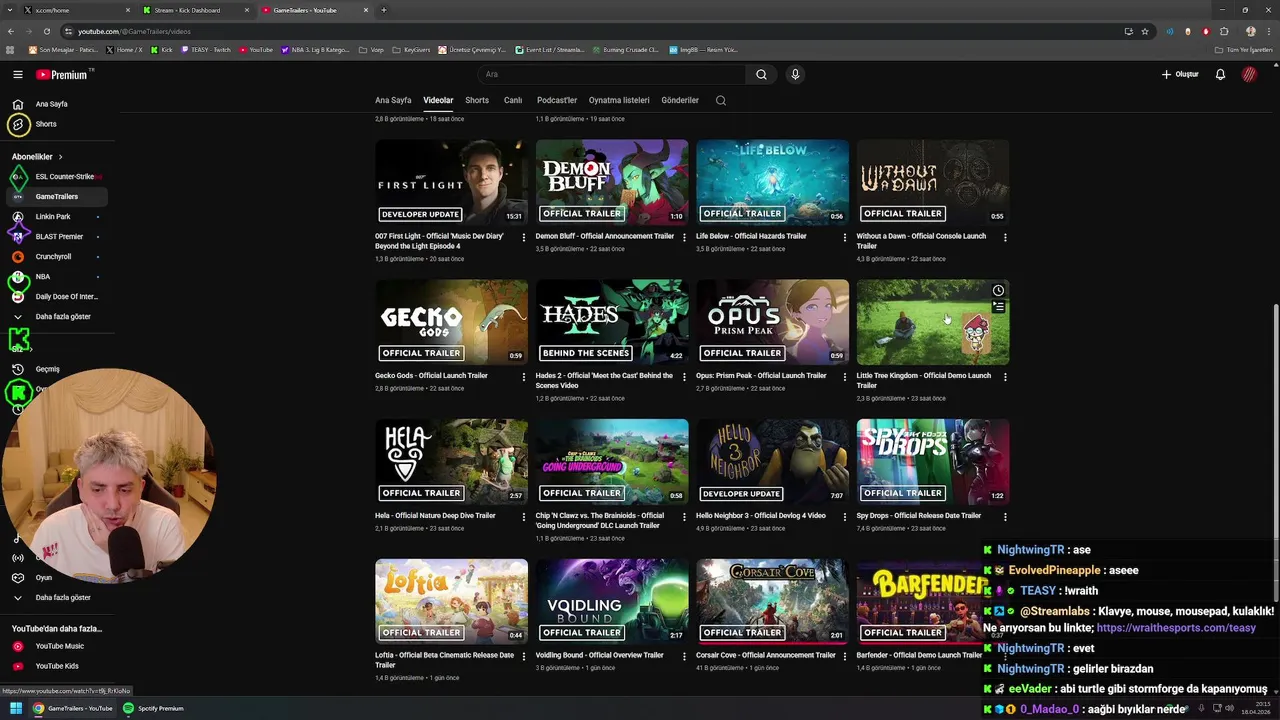
Task: Open a new browser tab
Action: point(384,10)
